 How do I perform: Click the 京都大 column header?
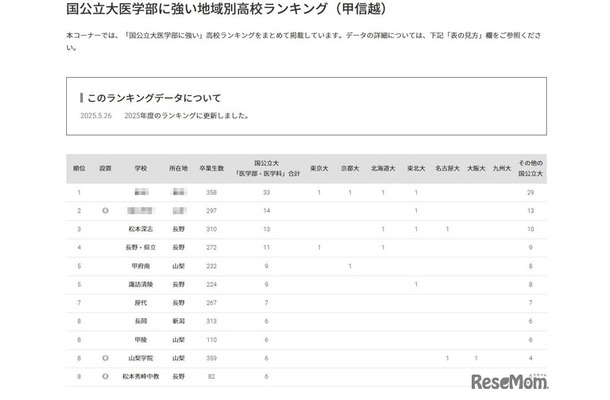tap(350, 168)
